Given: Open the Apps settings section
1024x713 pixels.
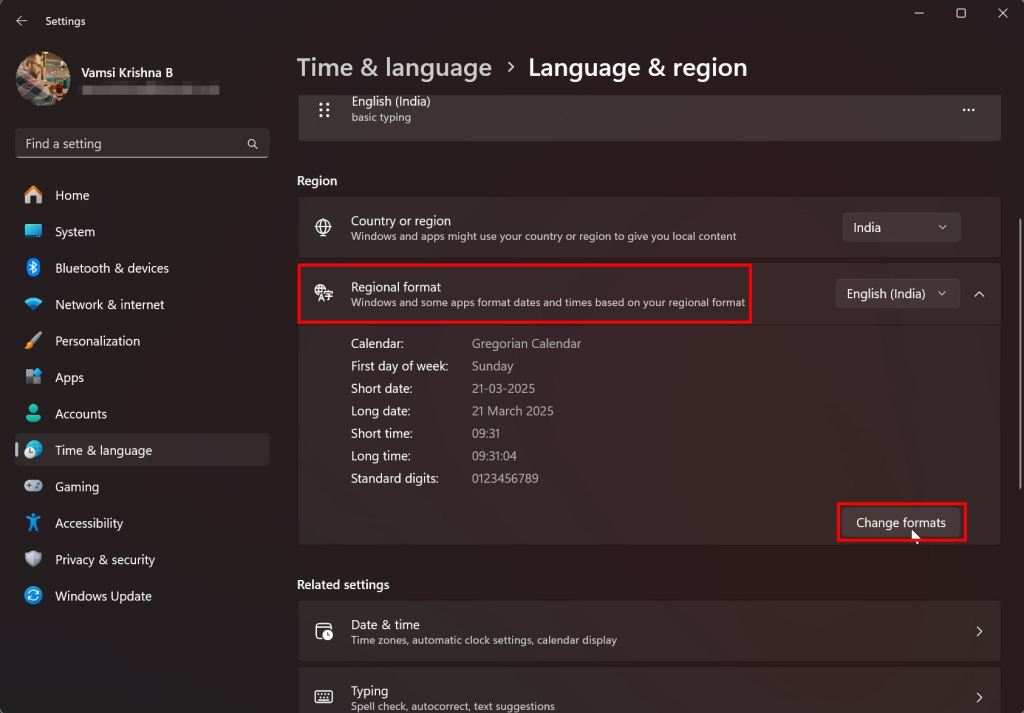Looking at the screenshot, I should 142,377.
